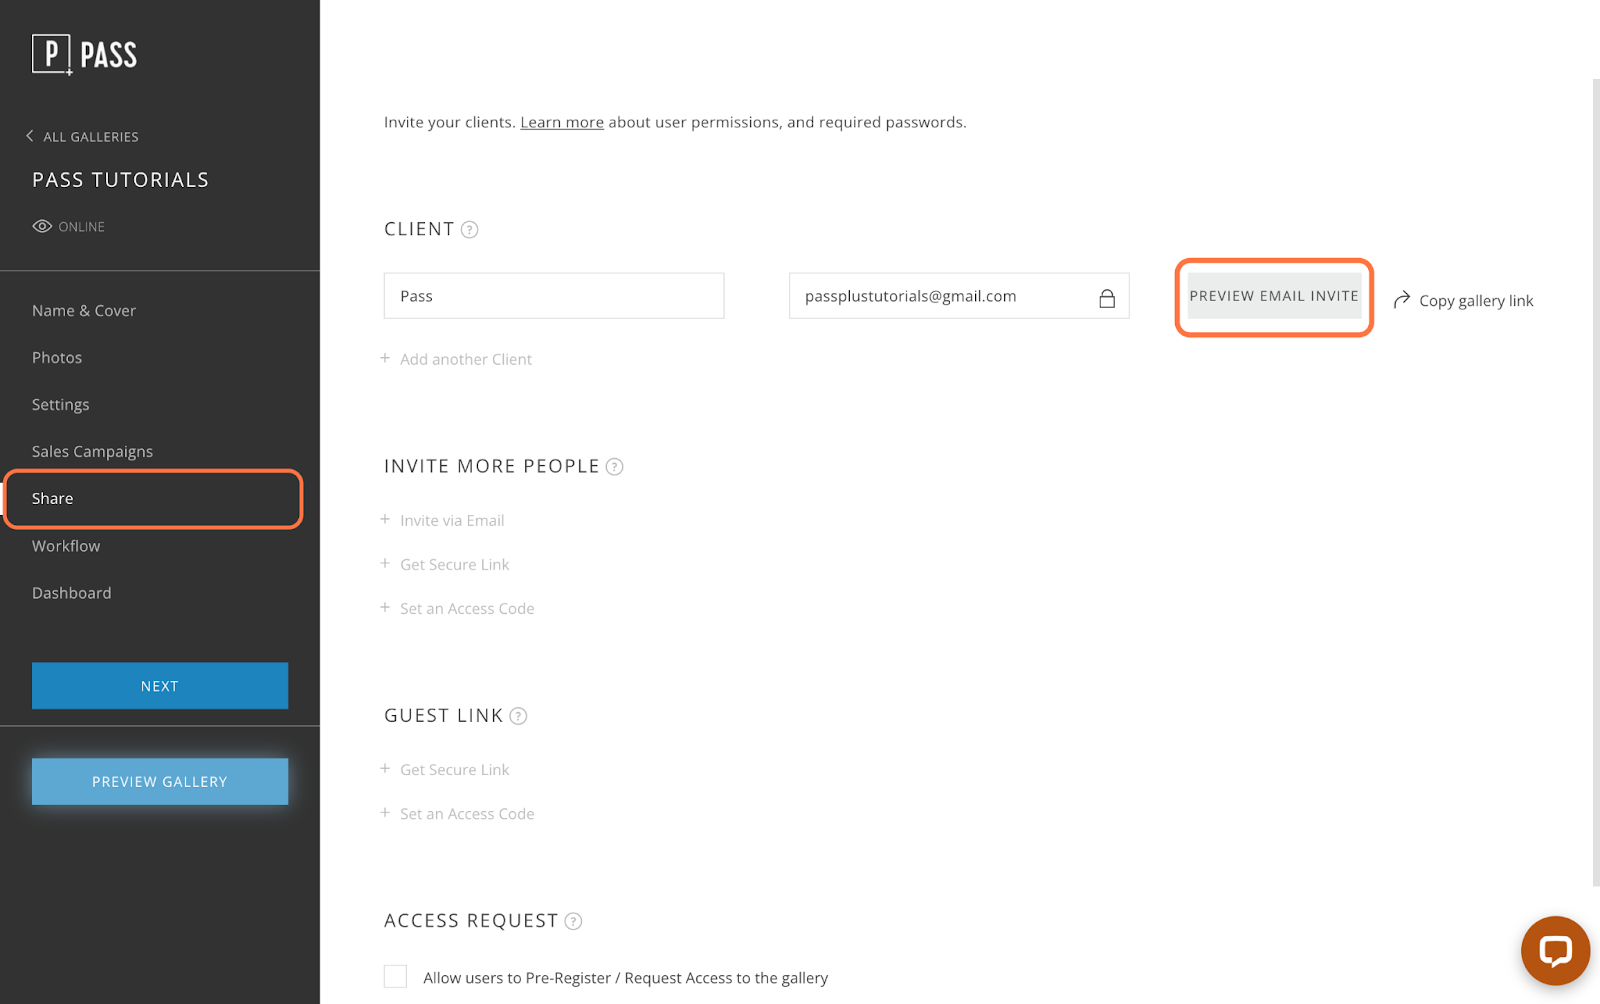
Task: Enable Pre-Register / Request Access checkbox
Action: (396, 977)
